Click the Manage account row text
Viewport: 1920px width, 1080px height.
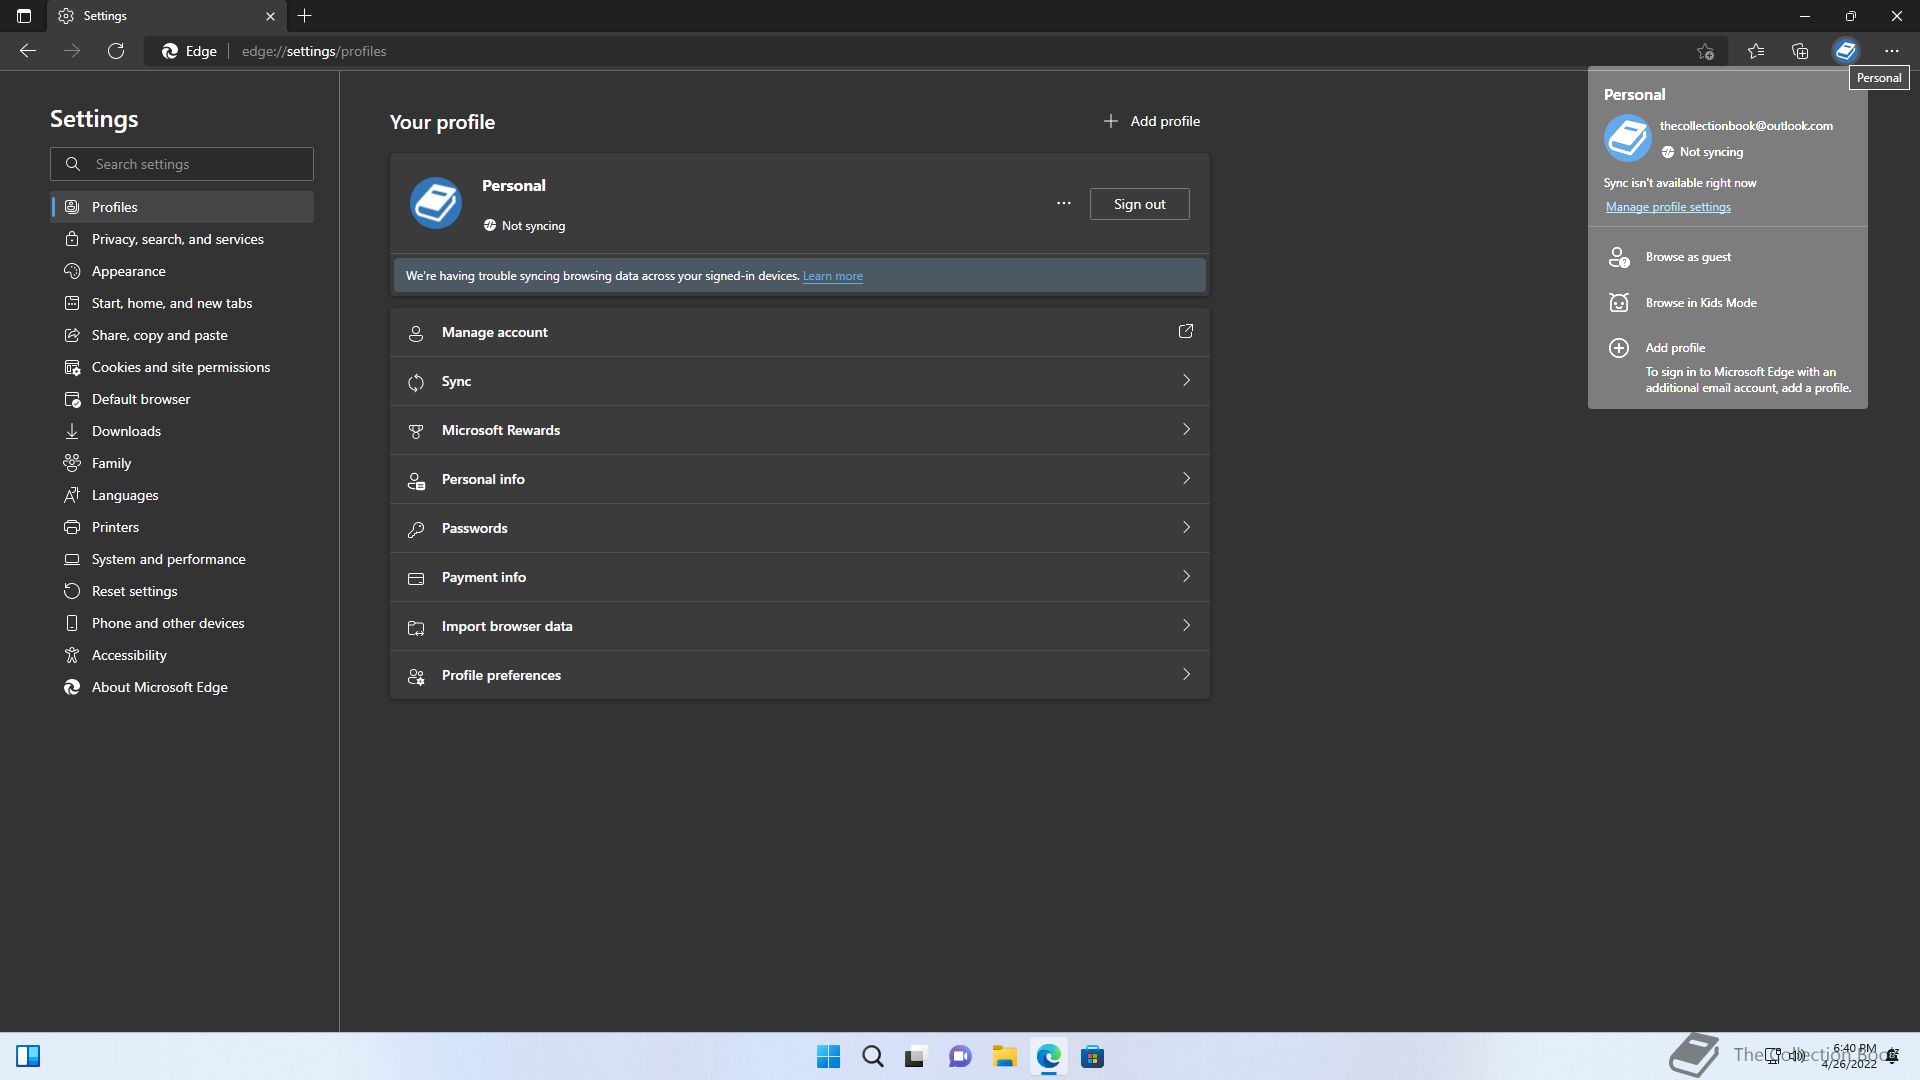click(494, 332)
